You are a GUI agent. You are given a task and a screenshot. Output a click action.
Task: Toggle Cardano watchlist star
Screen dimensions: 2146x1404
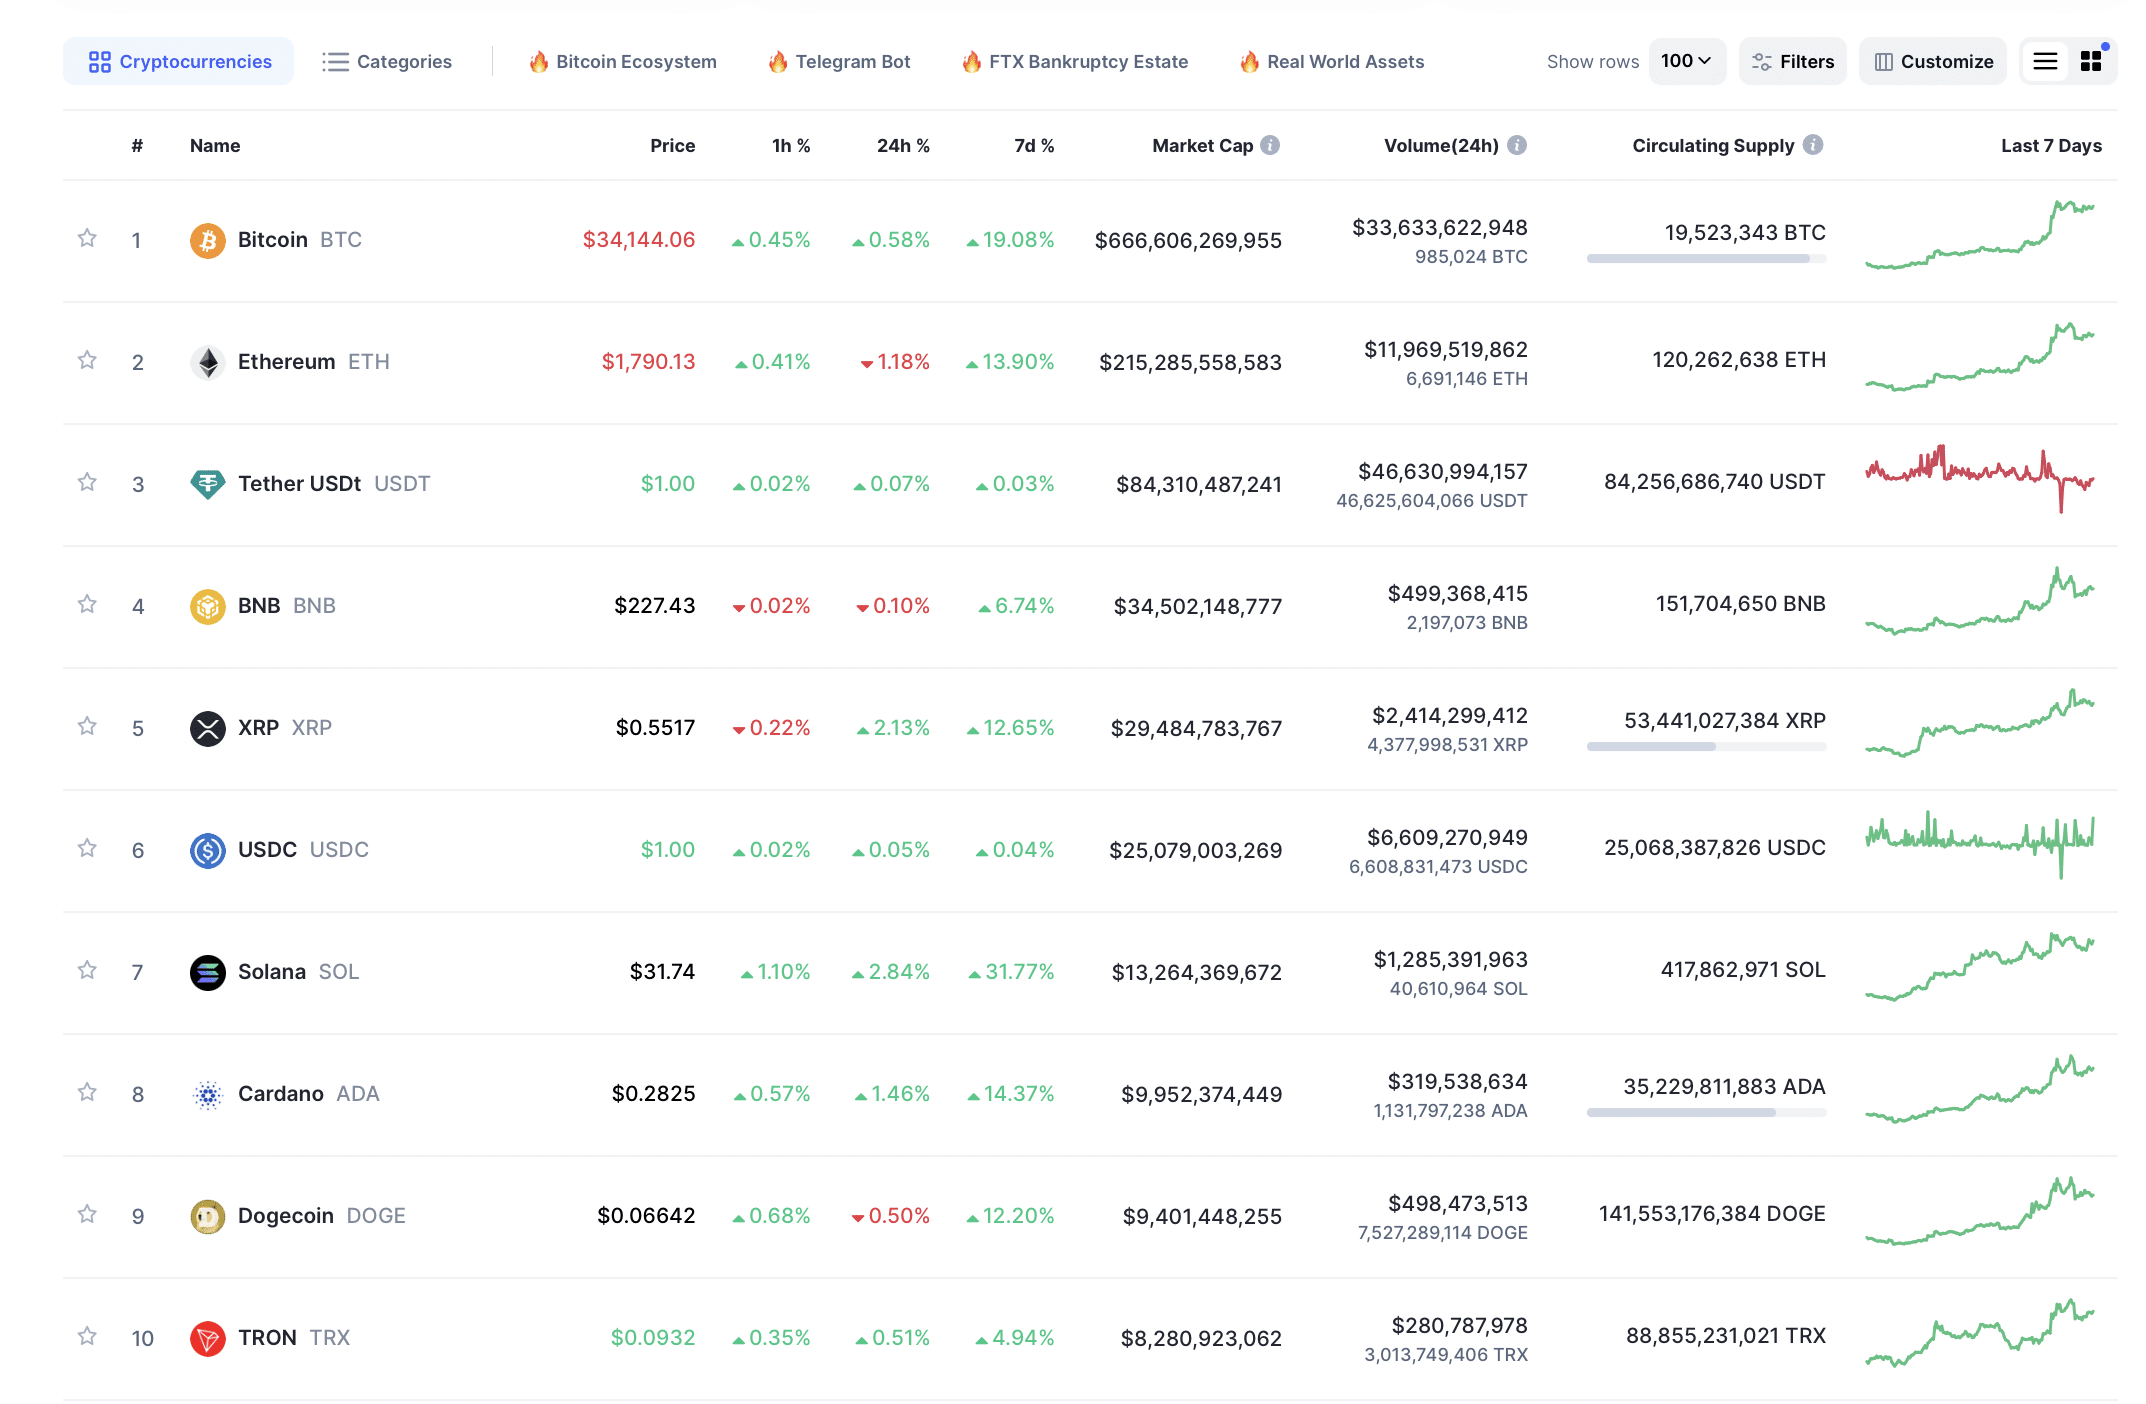87,1092
